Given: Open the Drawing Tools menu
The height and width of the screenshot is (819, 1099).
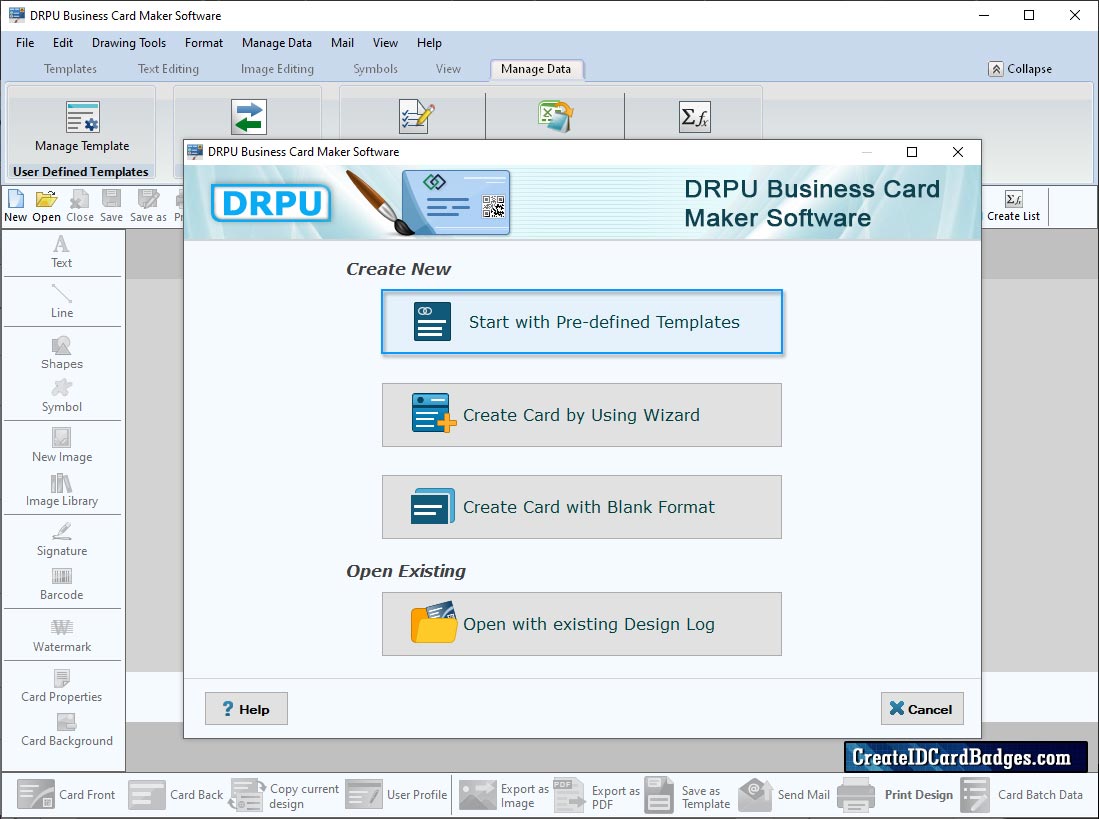Looking at the screenshot, I should click(x=129, y=43).
